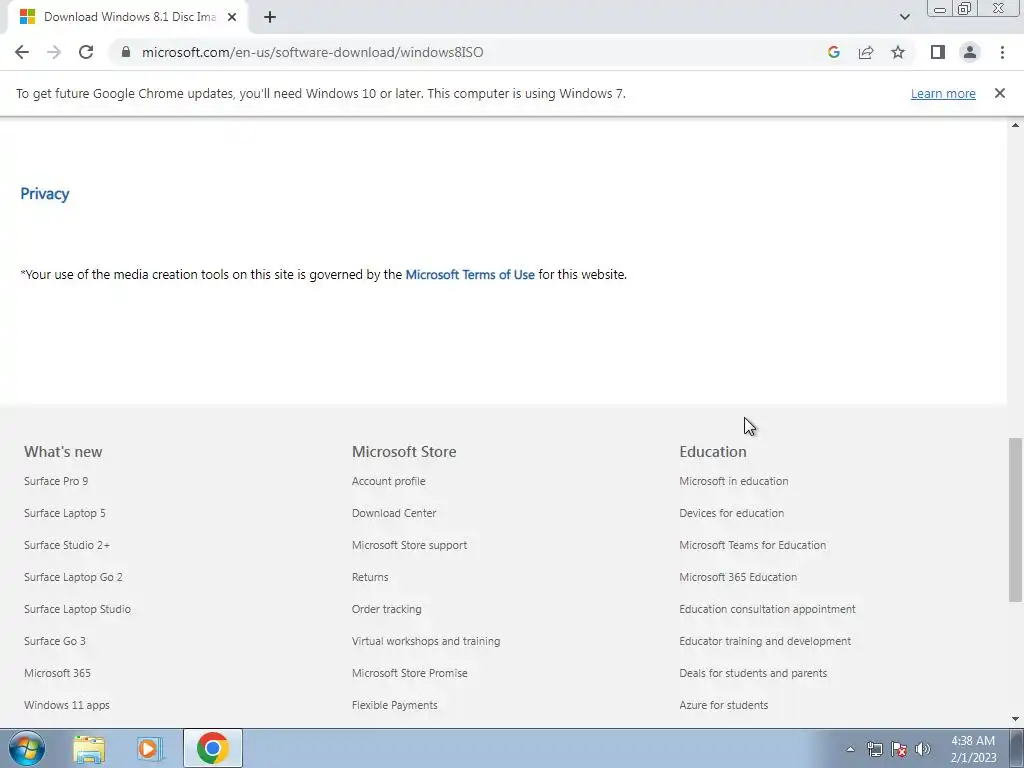Open Microsoft Store support link
The height and width of the screenshot is (768, 1024).
(x=409, y=545)
